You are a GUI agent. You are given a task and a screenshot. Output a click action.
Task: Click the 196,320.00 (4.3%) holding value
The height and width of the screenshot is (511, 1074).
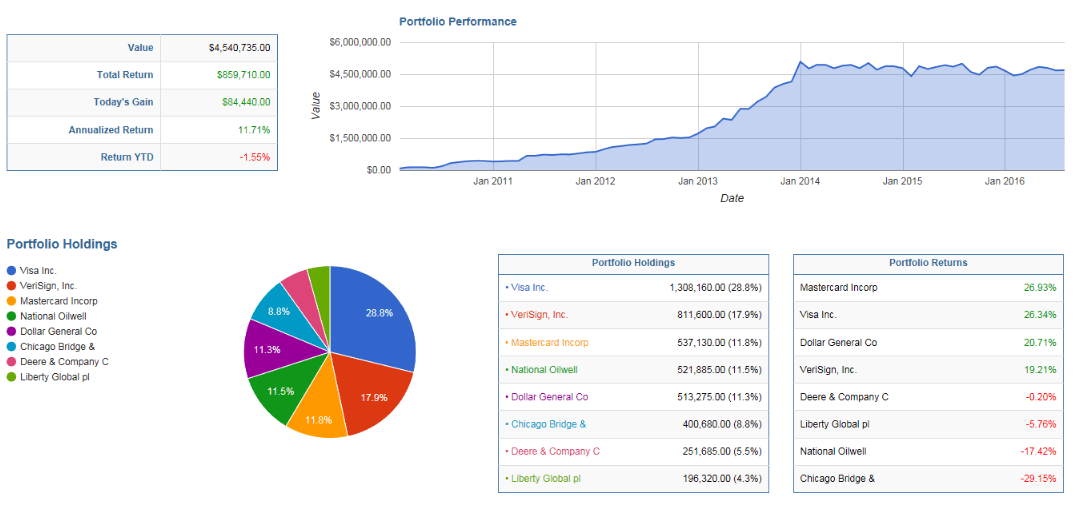723,479
